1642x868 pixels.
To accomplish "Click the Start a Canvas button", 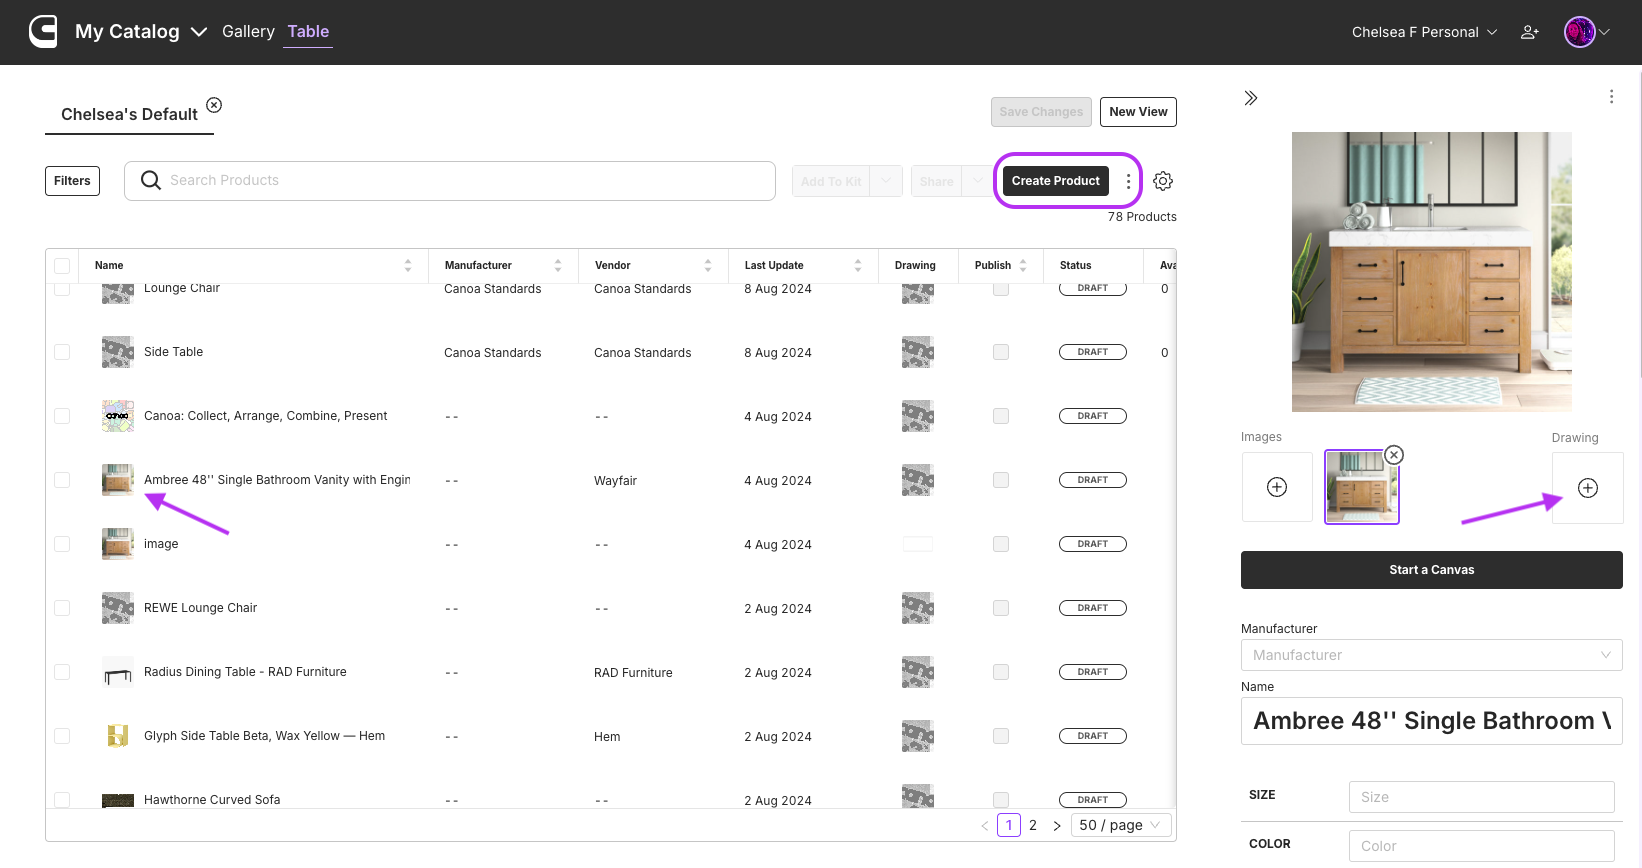I will tap(1431, 570).
